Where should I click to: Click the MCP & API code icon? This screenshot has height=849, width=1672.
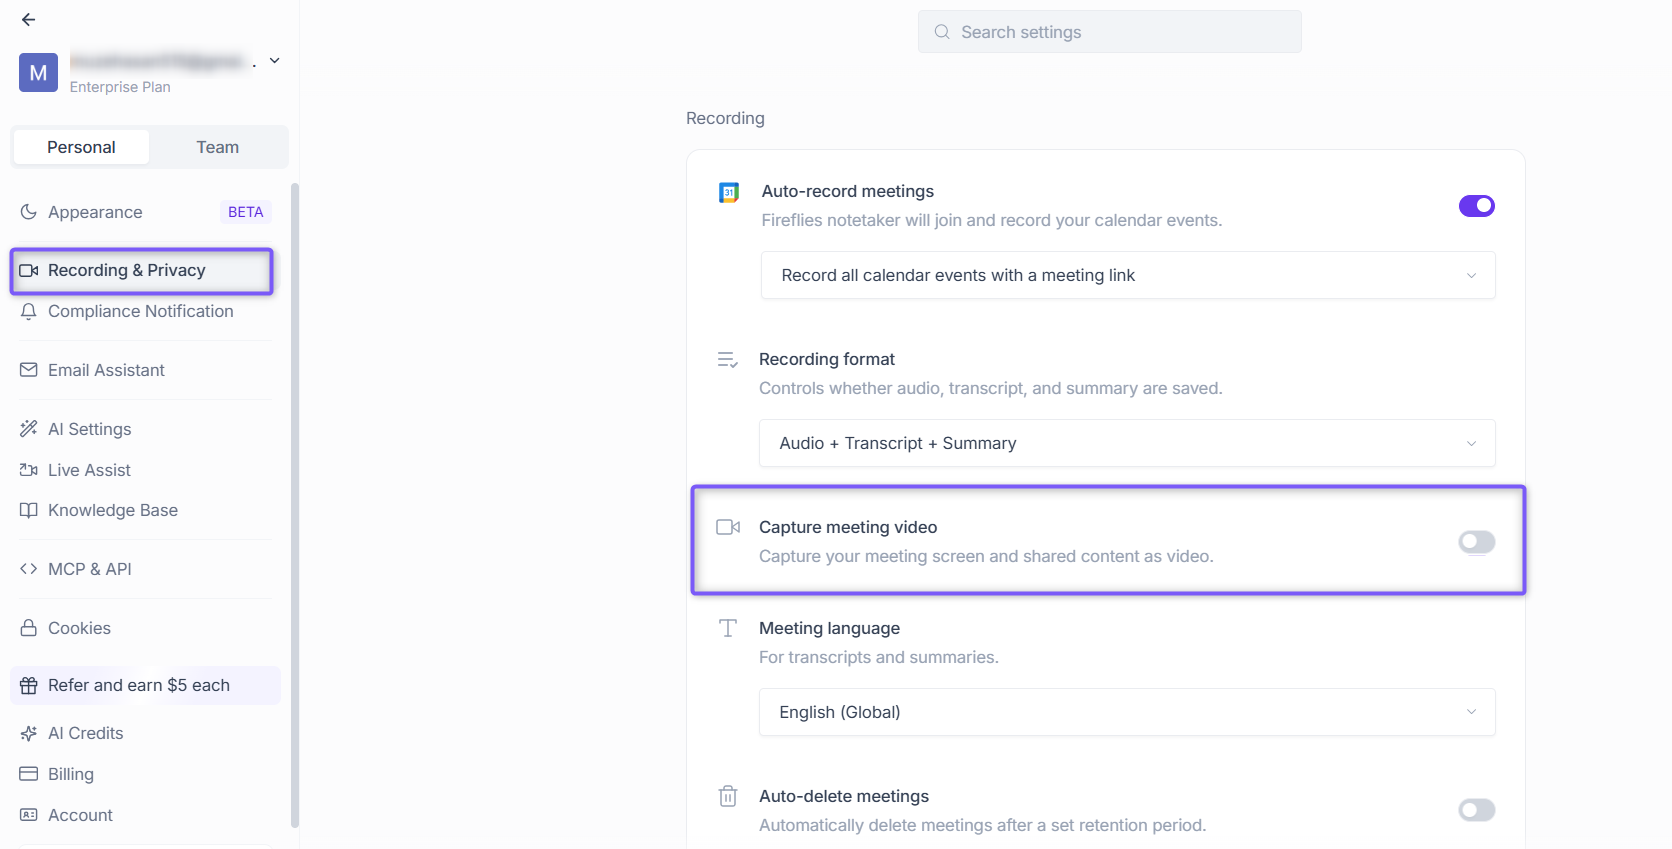point(29,569)
